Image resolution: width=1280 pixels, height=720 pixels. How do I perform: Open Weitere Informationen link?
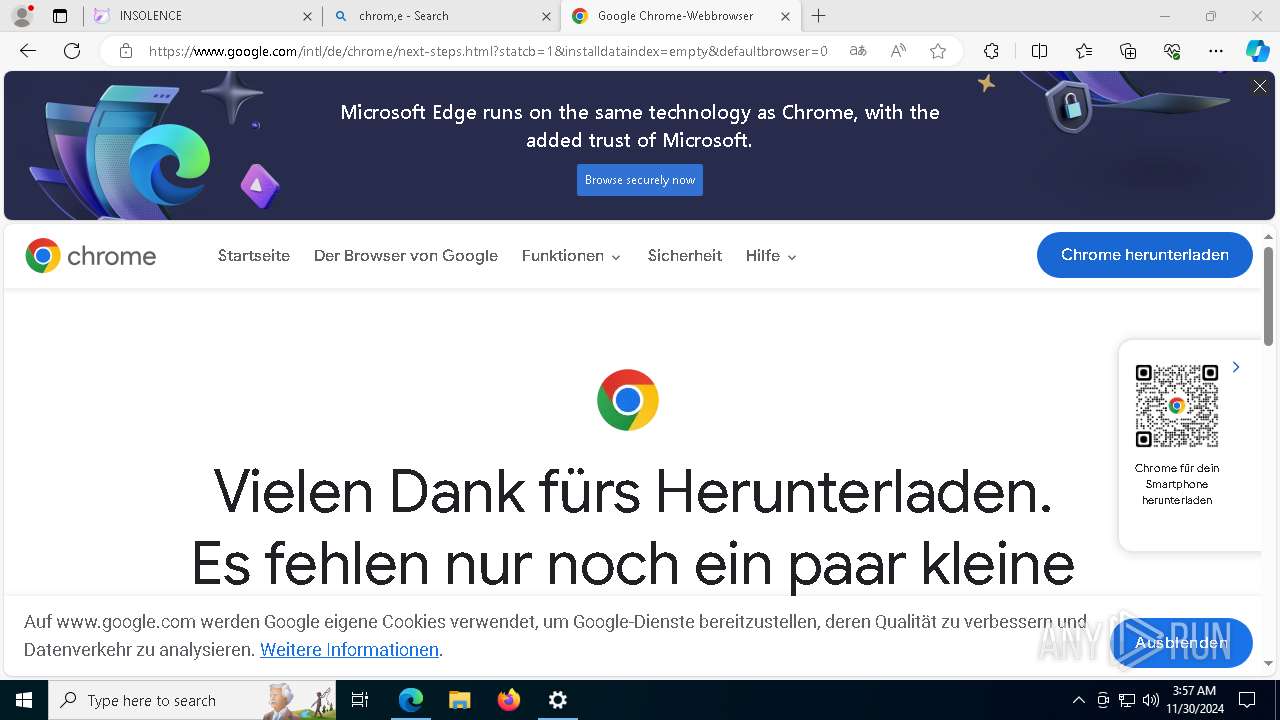pos(349,650)
